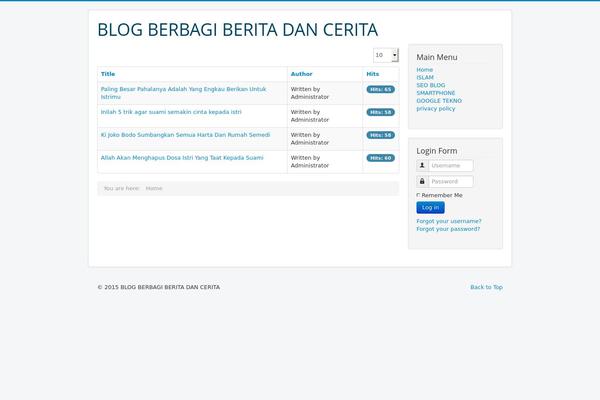Sort articles by Hits column header
This screenshot has width=600, height=400.
pyautogui.click(x=372, y=74)
